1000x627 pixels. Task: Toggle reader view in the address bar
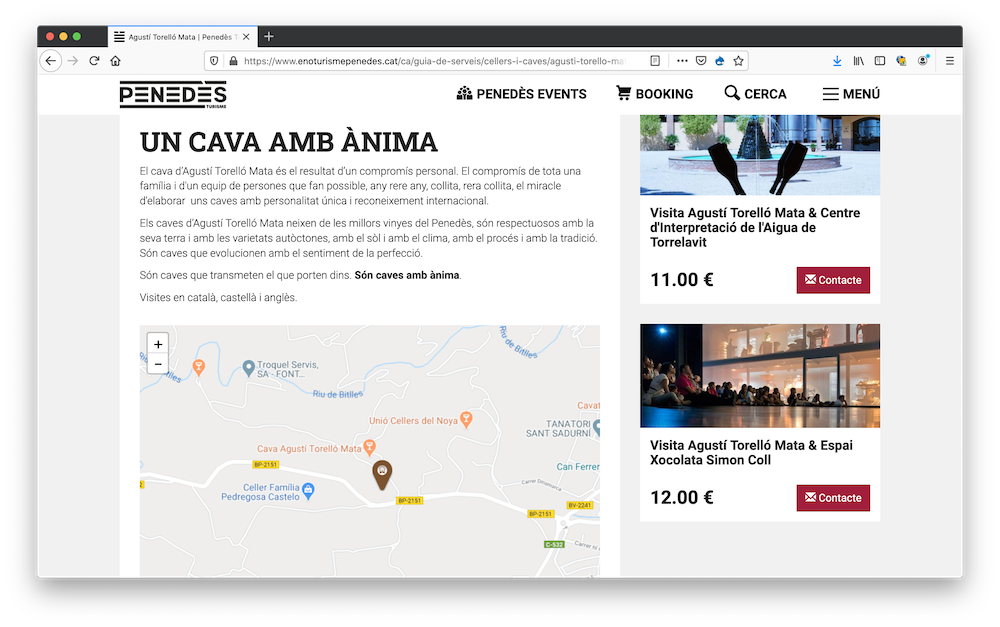(x=655, y=61)
